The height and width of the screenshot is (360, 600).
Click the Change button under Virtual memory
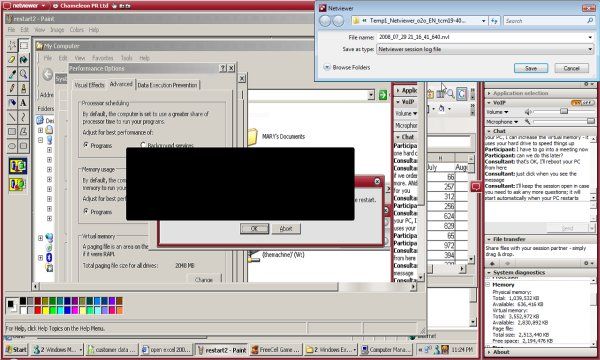(204, 279)
